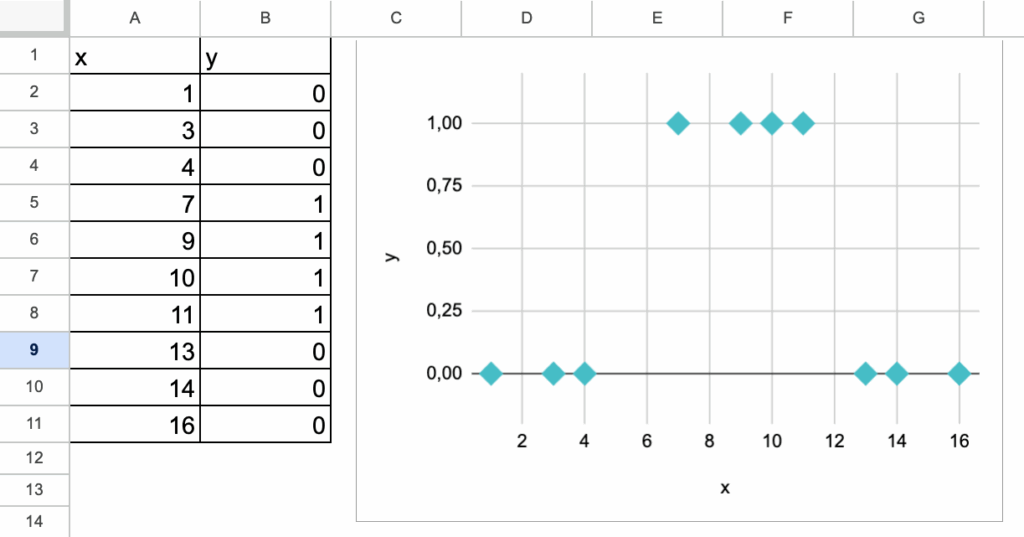Click the chart data point at x=16
This screenshot has height=537, width=1024.
pyautogui.click(x=959, y=374)
